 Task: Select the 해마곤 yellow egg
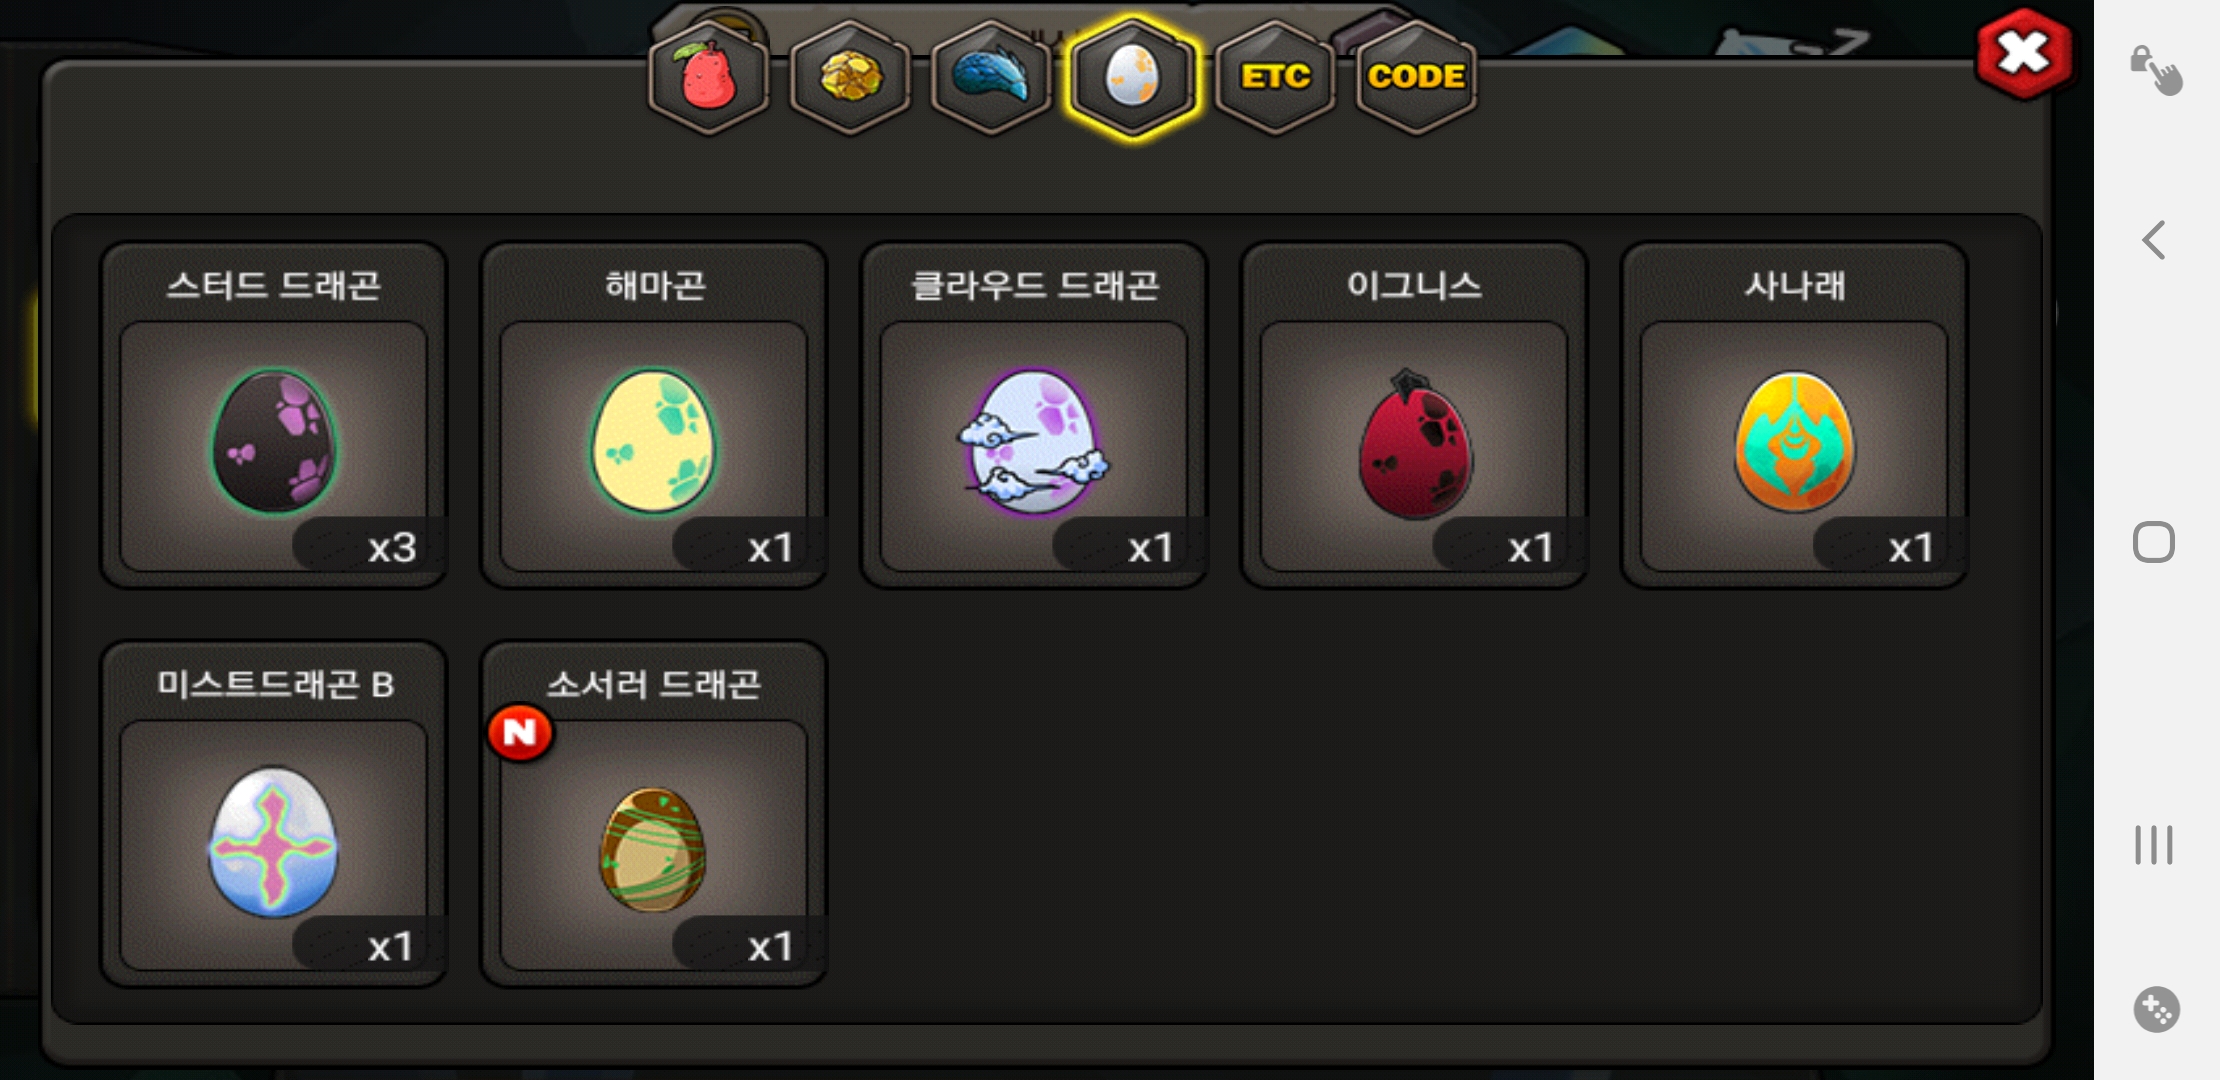click(654, 415)
